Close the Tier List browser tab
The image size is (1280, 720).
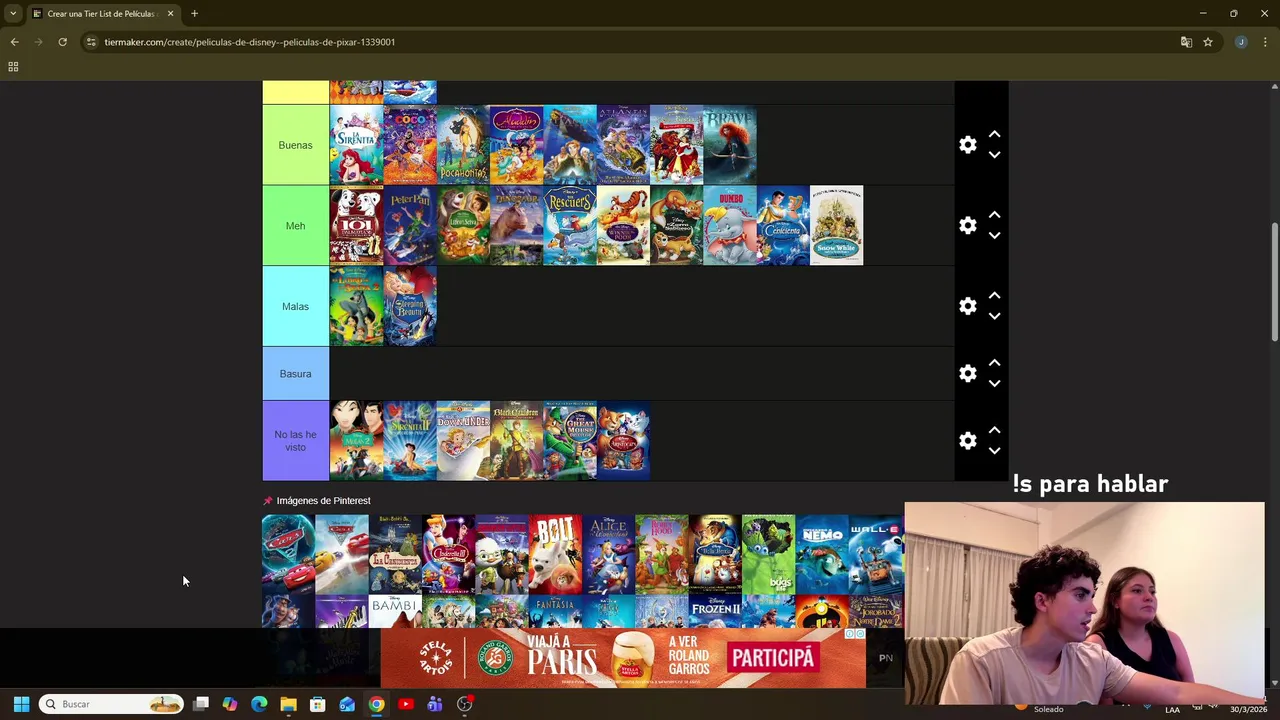click(170, 14)
